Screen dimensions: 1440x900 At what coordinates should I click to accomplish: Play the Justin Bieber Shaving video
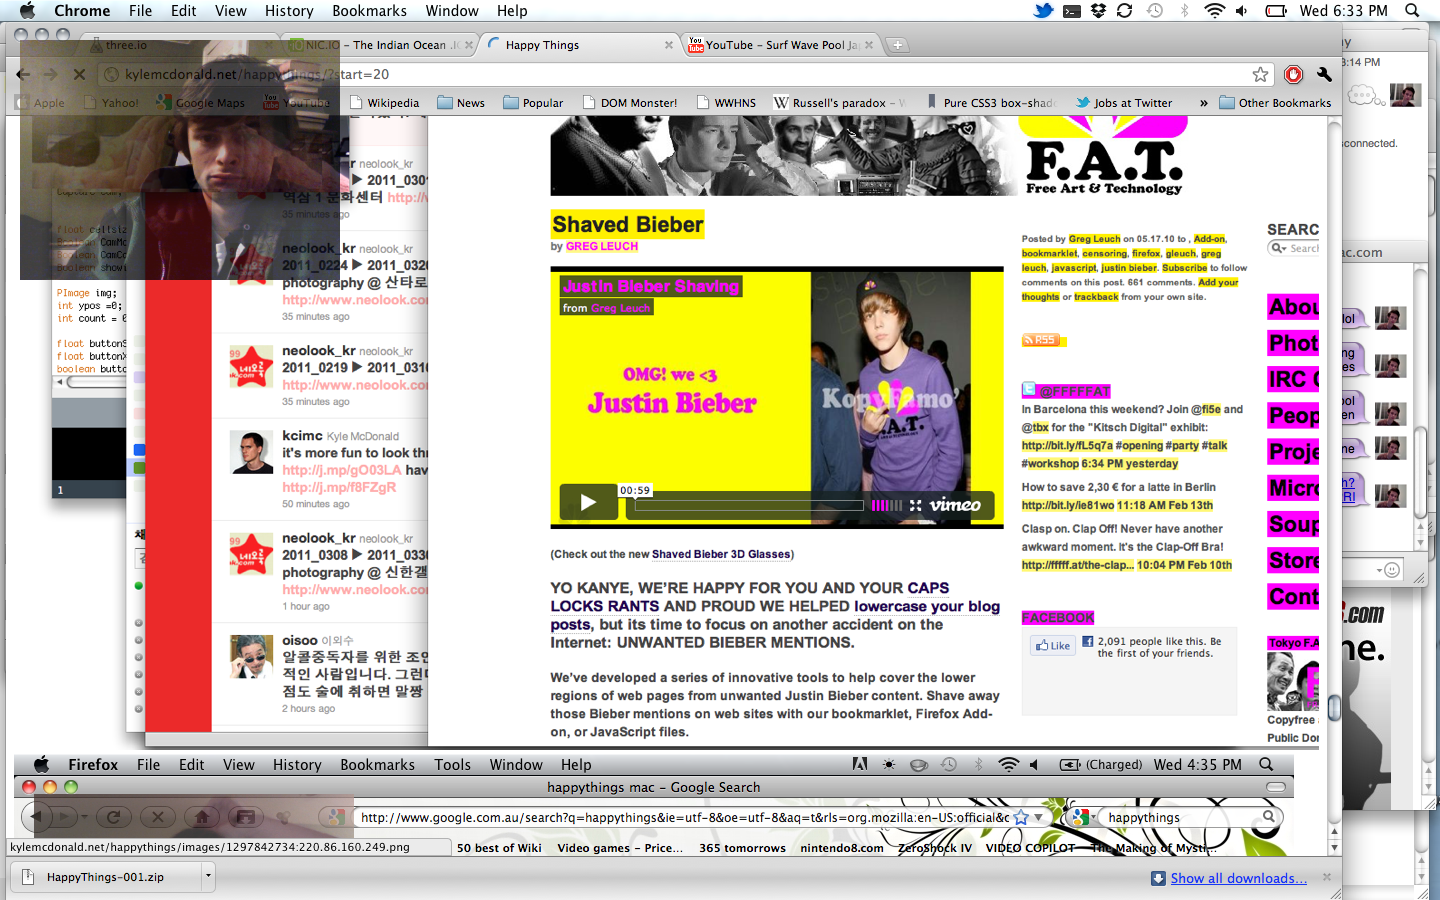587,502
